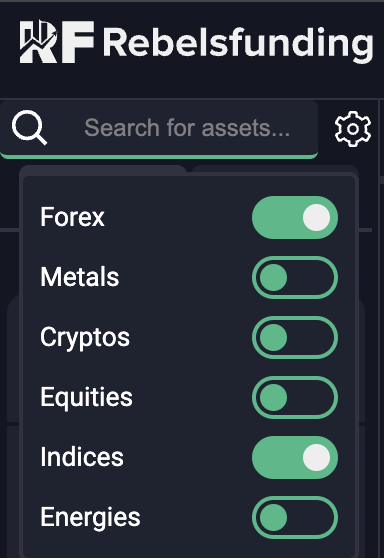Select right tab peeking above filter panel
The width and height of the screenshot is (384, 558).
click(274, 169)
